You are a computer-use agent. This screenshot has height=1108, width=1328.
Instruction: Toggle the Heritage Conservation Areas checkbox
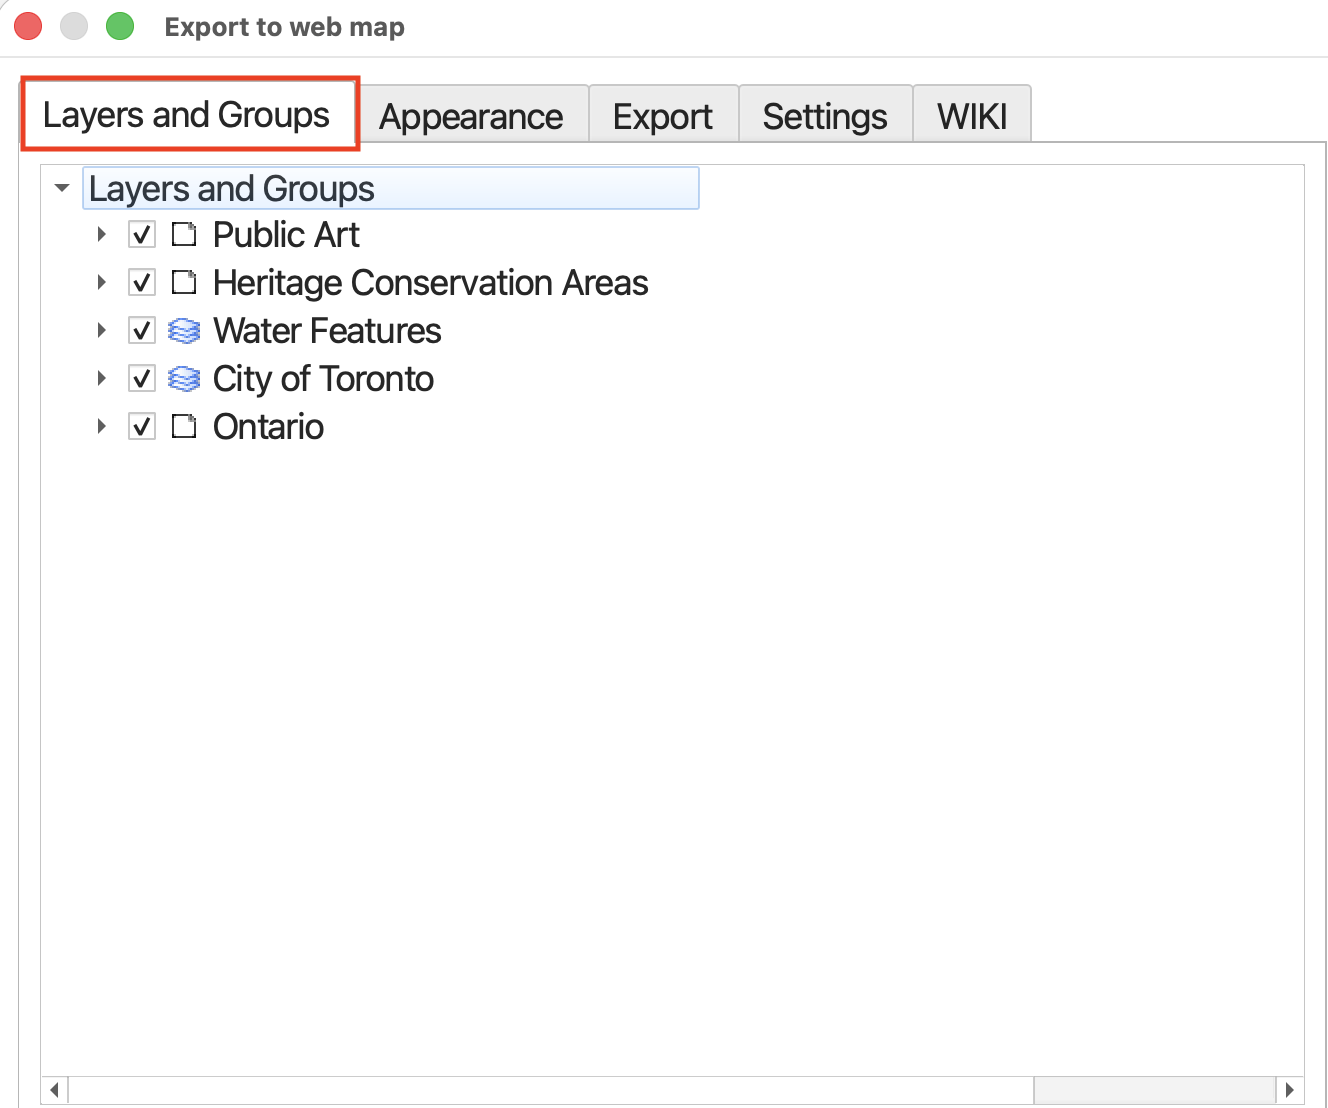click(x=142, y=283)
